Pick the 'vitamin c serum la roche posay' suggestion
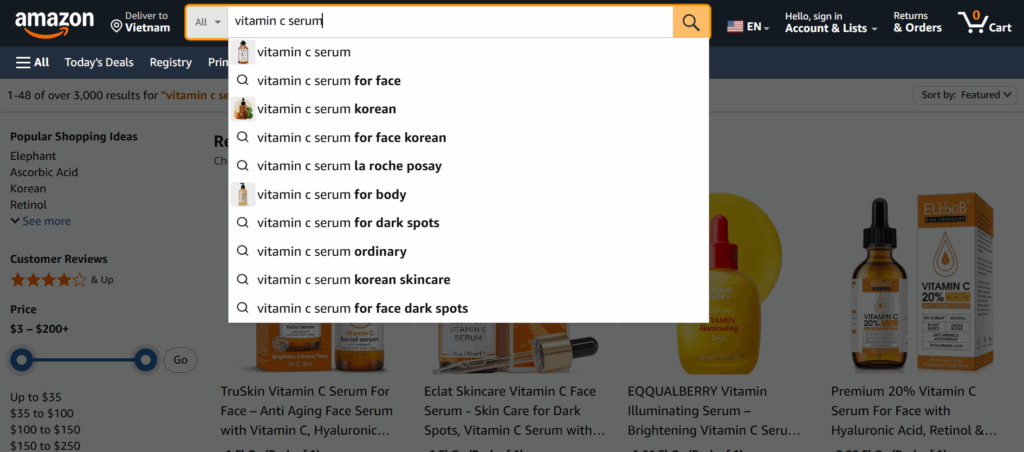The height and width of the screenshot is (452, 1024). (349, 166)
